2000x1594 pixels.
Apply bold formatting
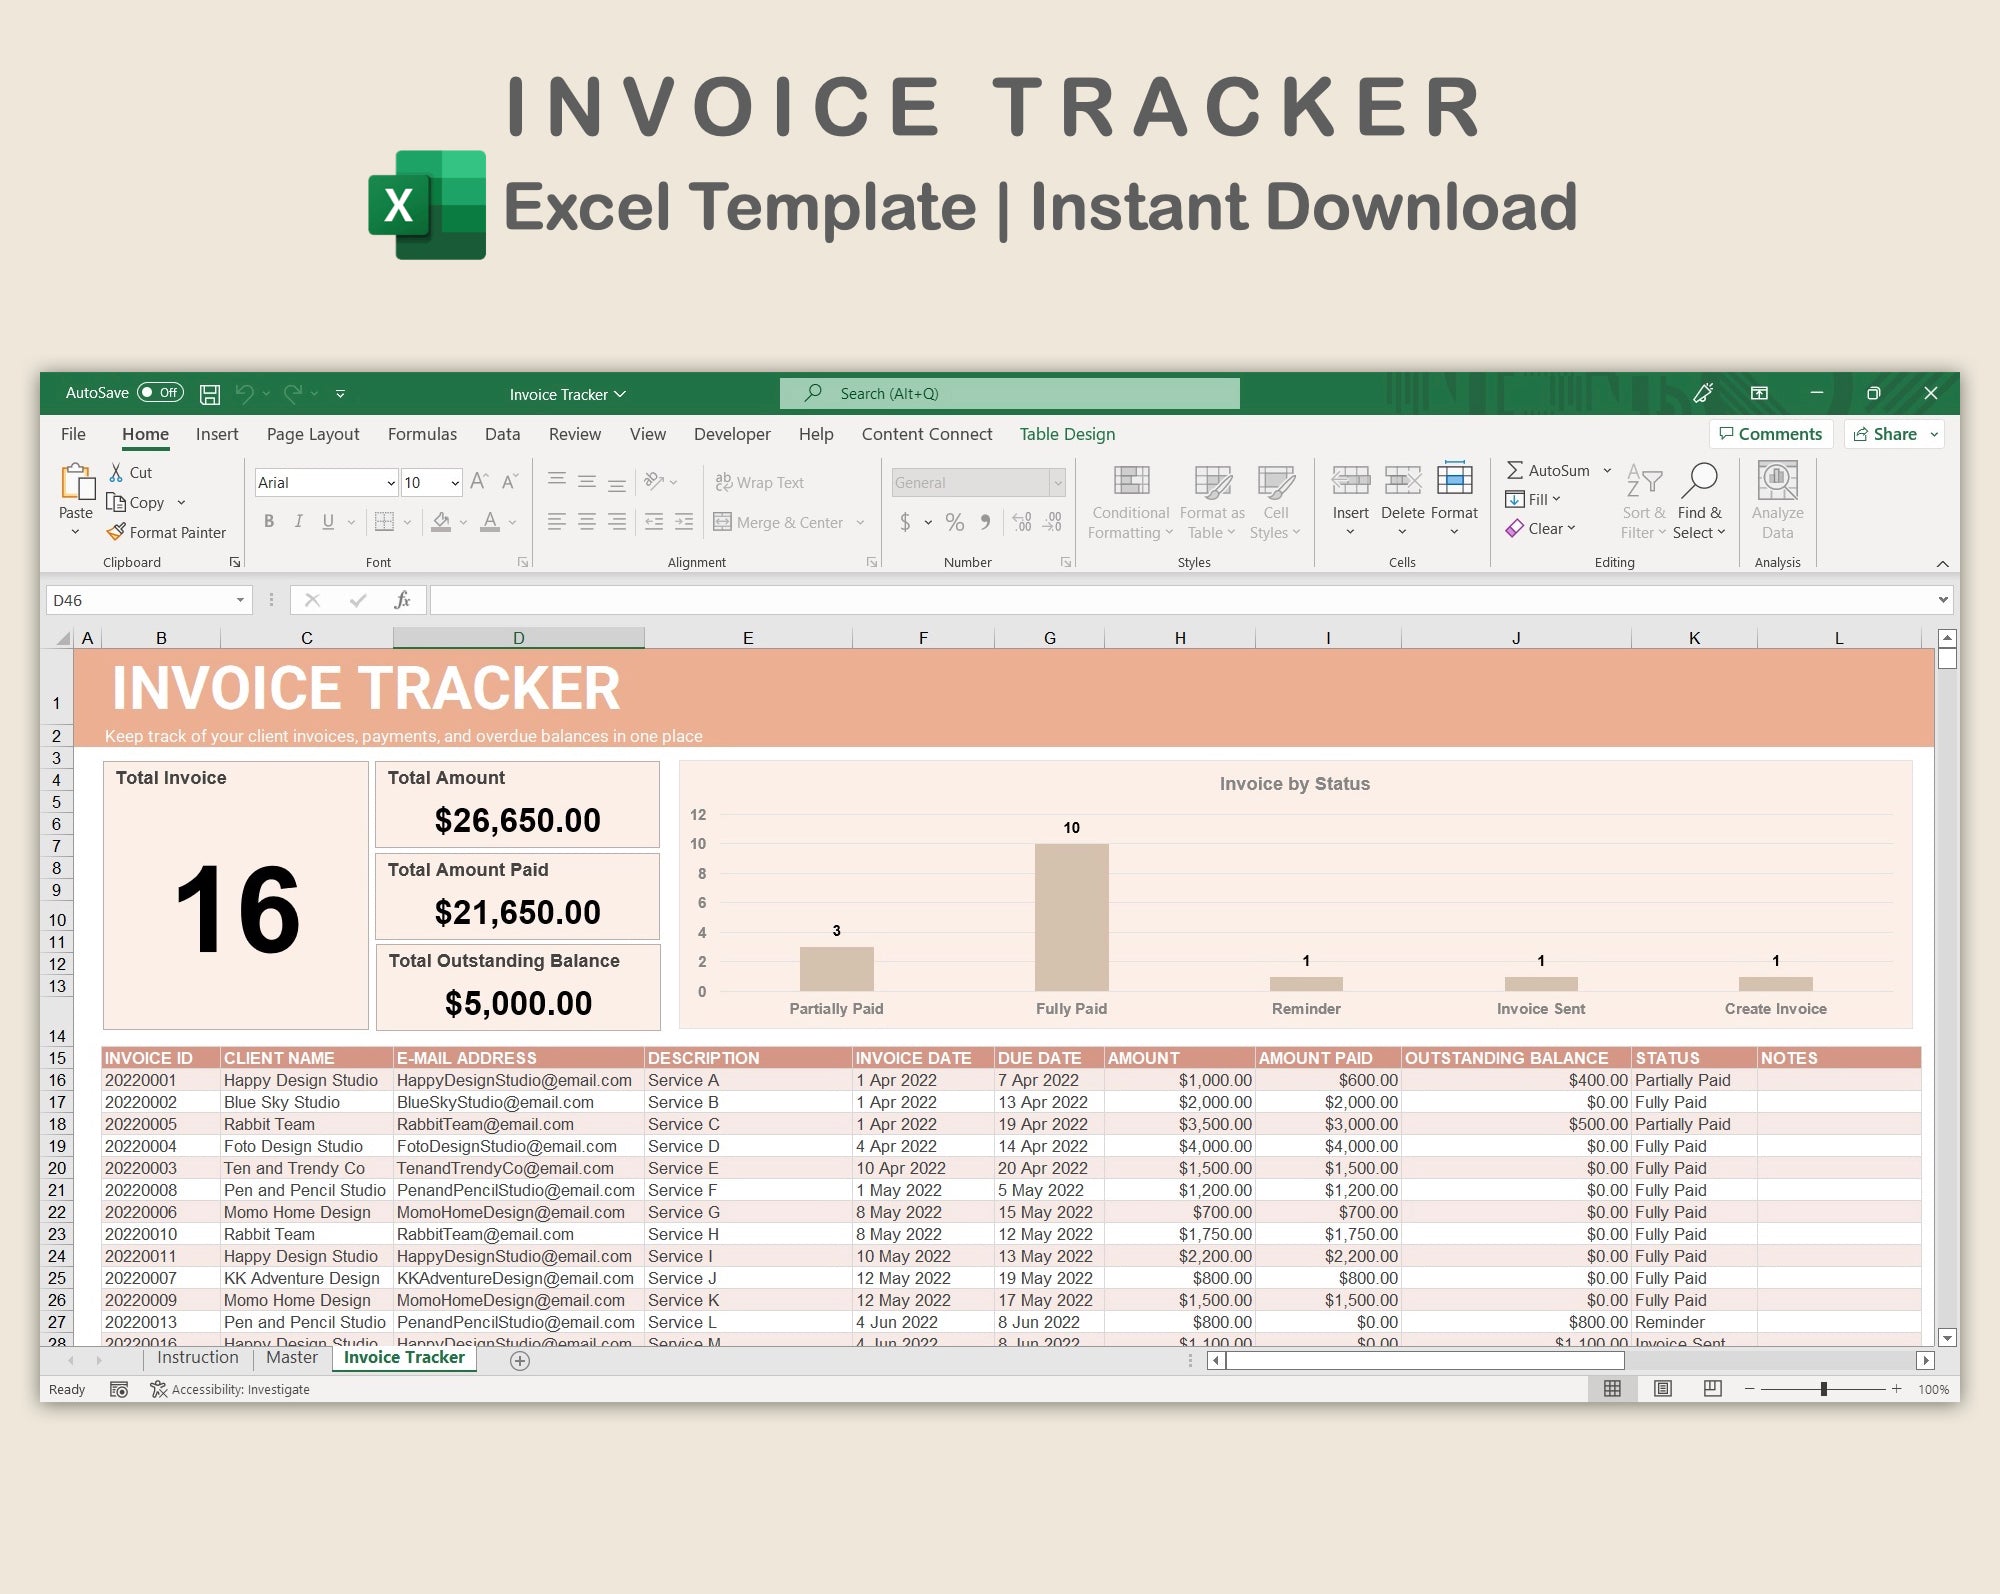pos(268,521)
